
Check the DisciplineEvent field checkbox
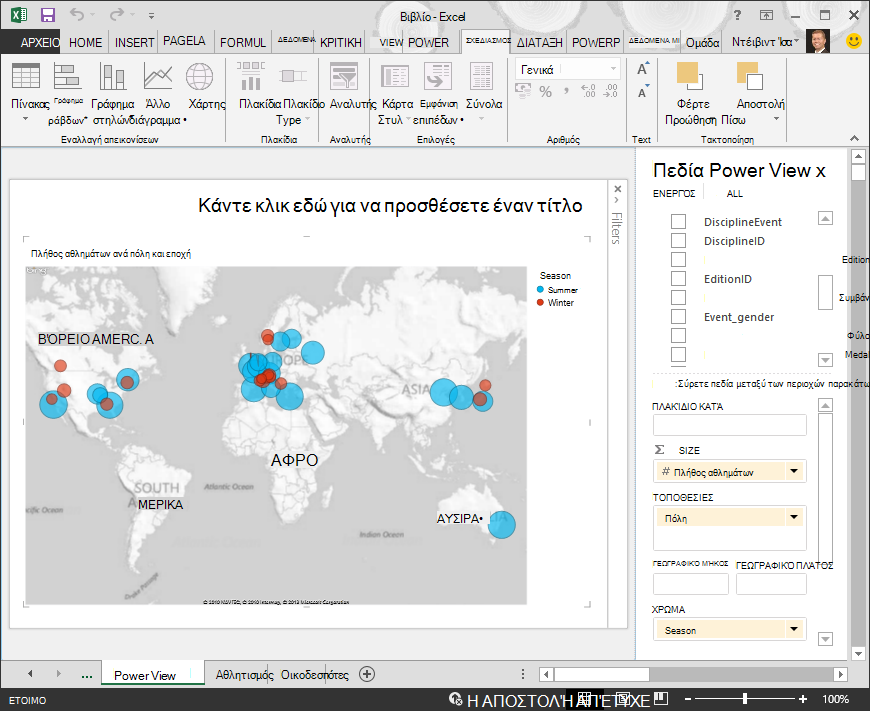(678, 221)
